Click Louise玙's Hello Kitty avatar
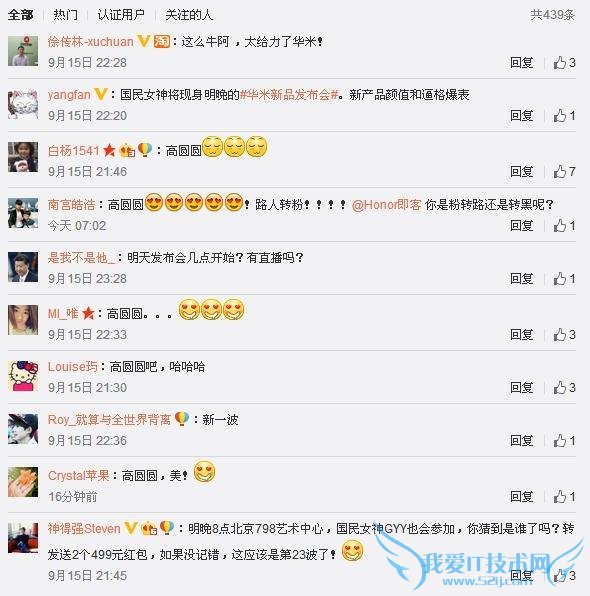Image resolution: width=590 pixels, height=596 pixels. (23, 376)
